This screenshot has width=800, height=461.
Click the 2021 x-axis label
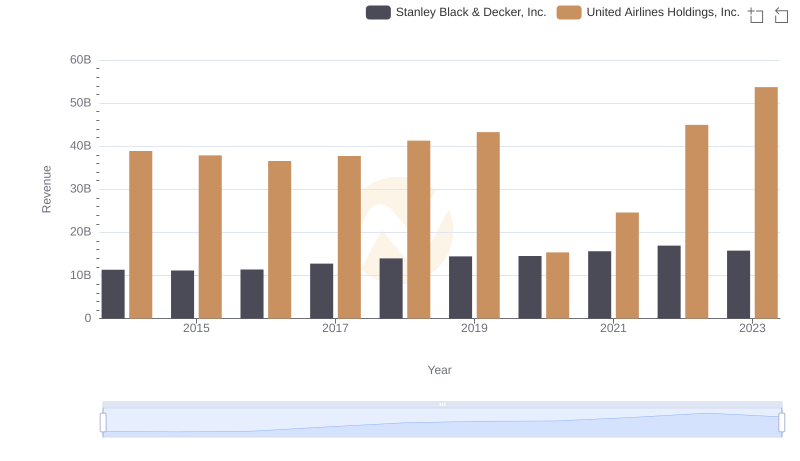point(613,328)
